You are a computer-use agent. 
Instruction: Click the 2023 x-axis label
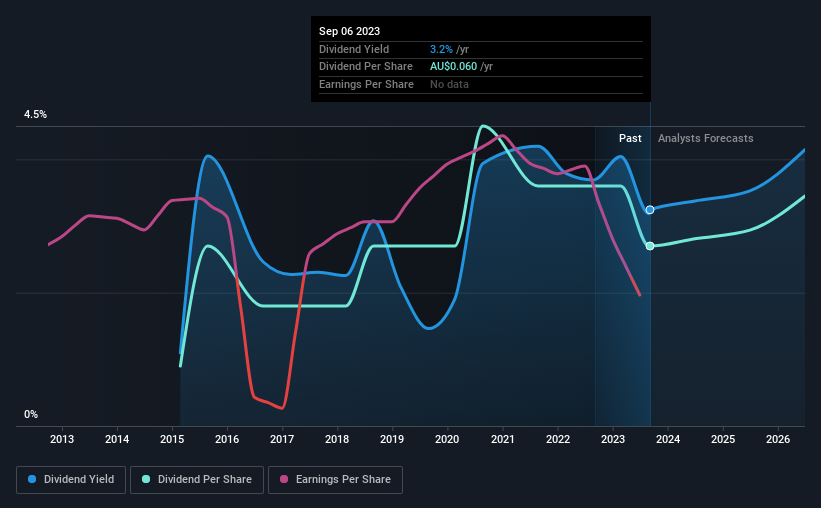(613, 439)
